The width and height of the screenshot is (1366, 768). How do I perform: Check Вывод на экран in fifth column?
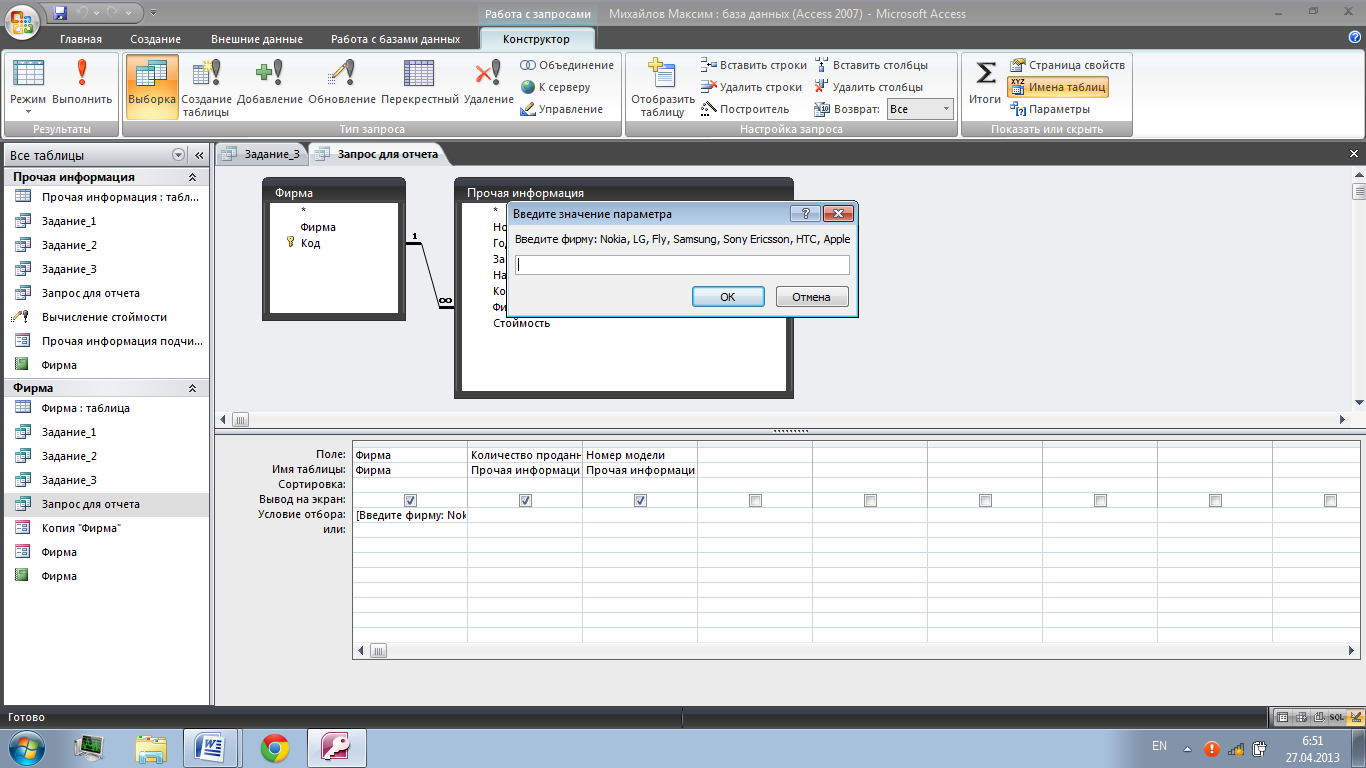click(x=870, y=500)
